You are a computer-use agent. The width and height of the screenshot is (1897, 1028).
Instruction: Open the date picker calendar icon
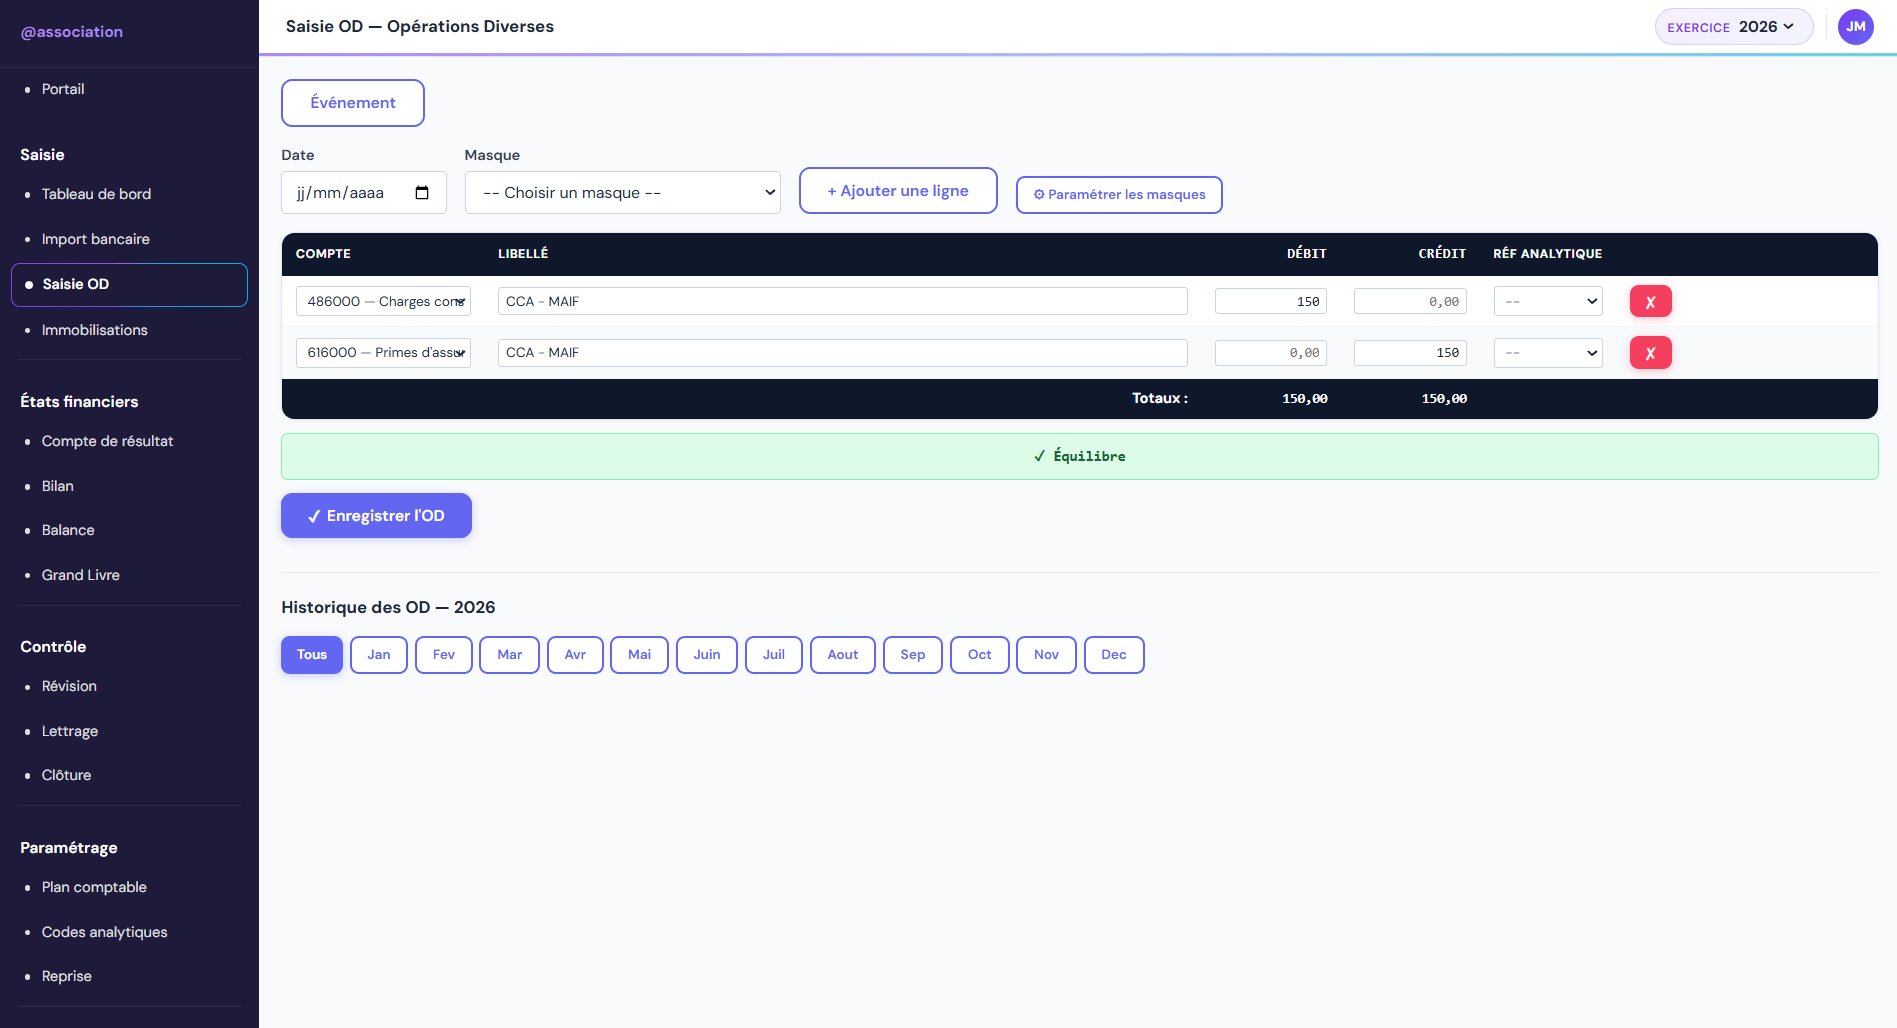pos(422,193)
